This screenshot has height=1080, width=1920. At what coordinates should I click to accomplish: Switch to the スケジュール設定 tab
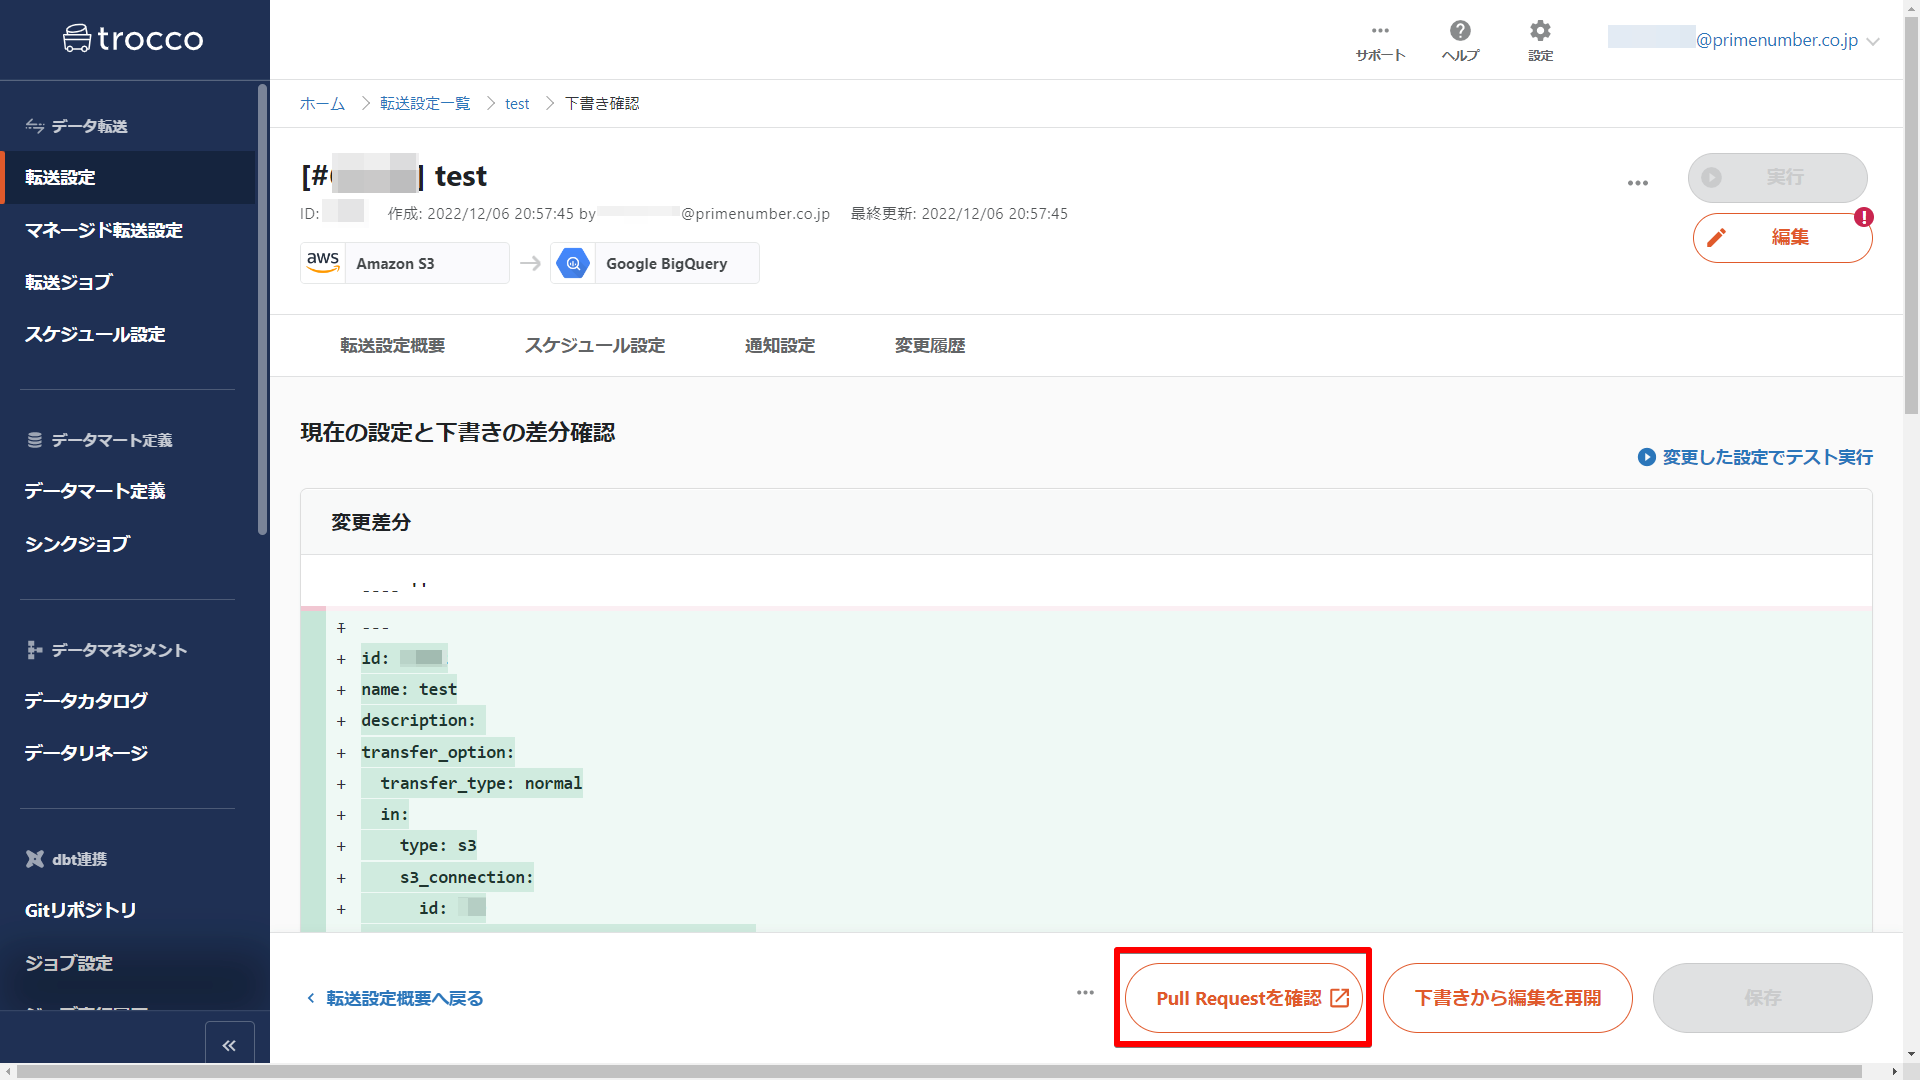595,346
